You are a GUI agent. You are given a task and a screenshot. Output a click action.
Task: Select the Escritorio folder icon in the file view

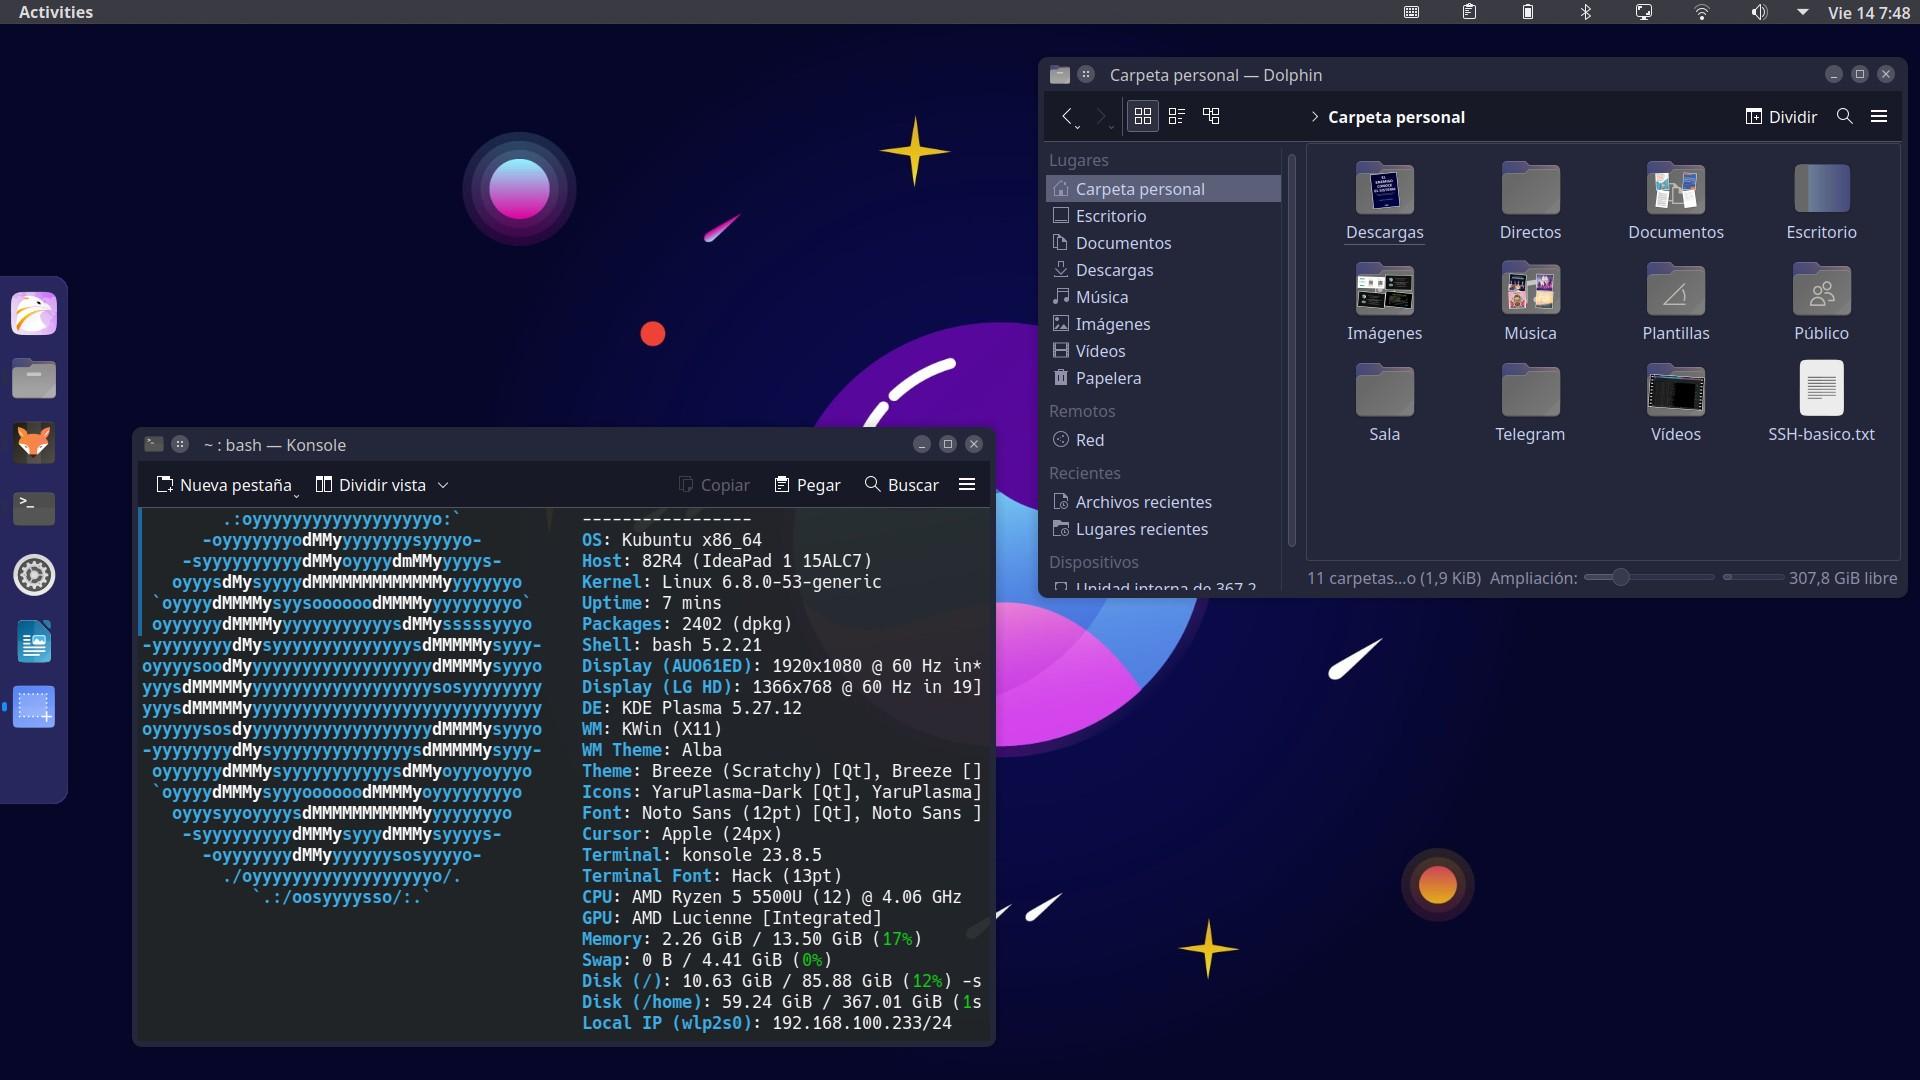(x=1821, y=188)
